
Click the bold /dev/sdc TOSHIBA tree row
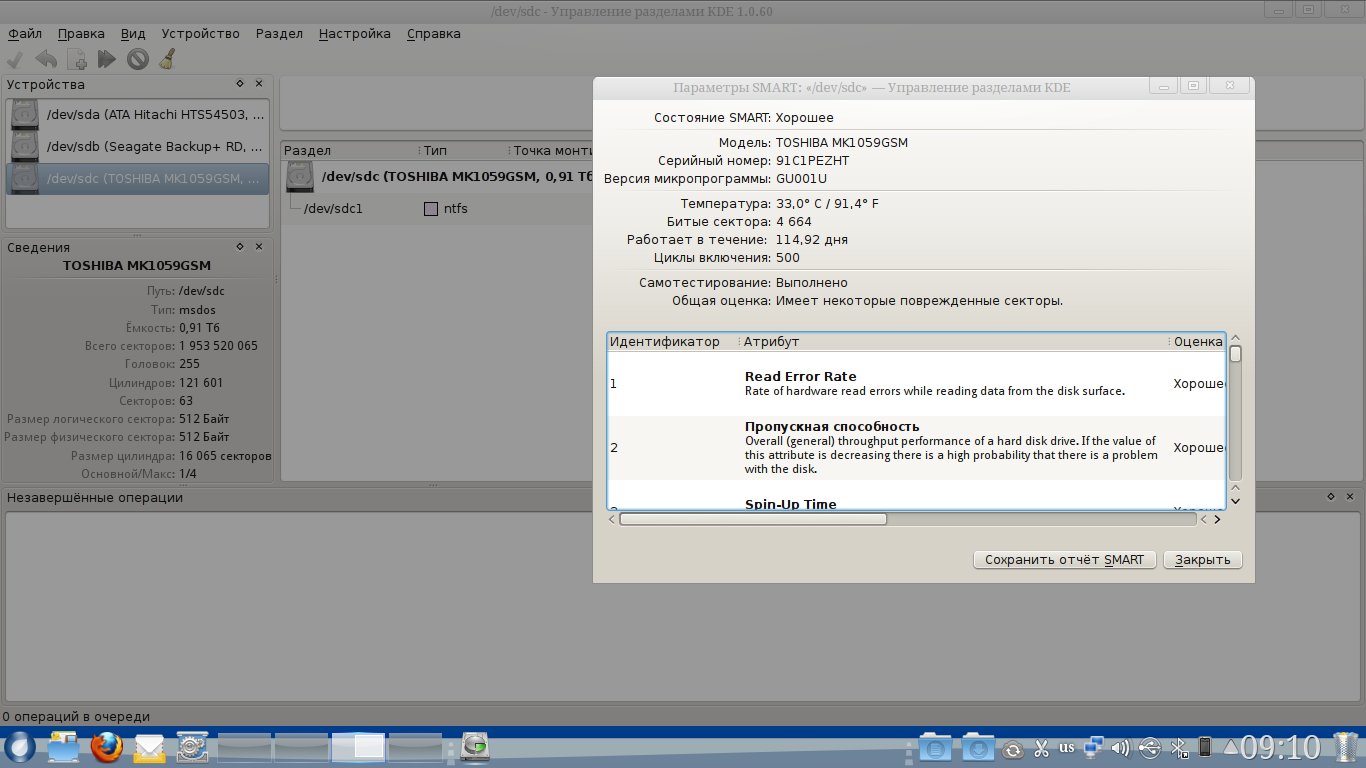436,177
